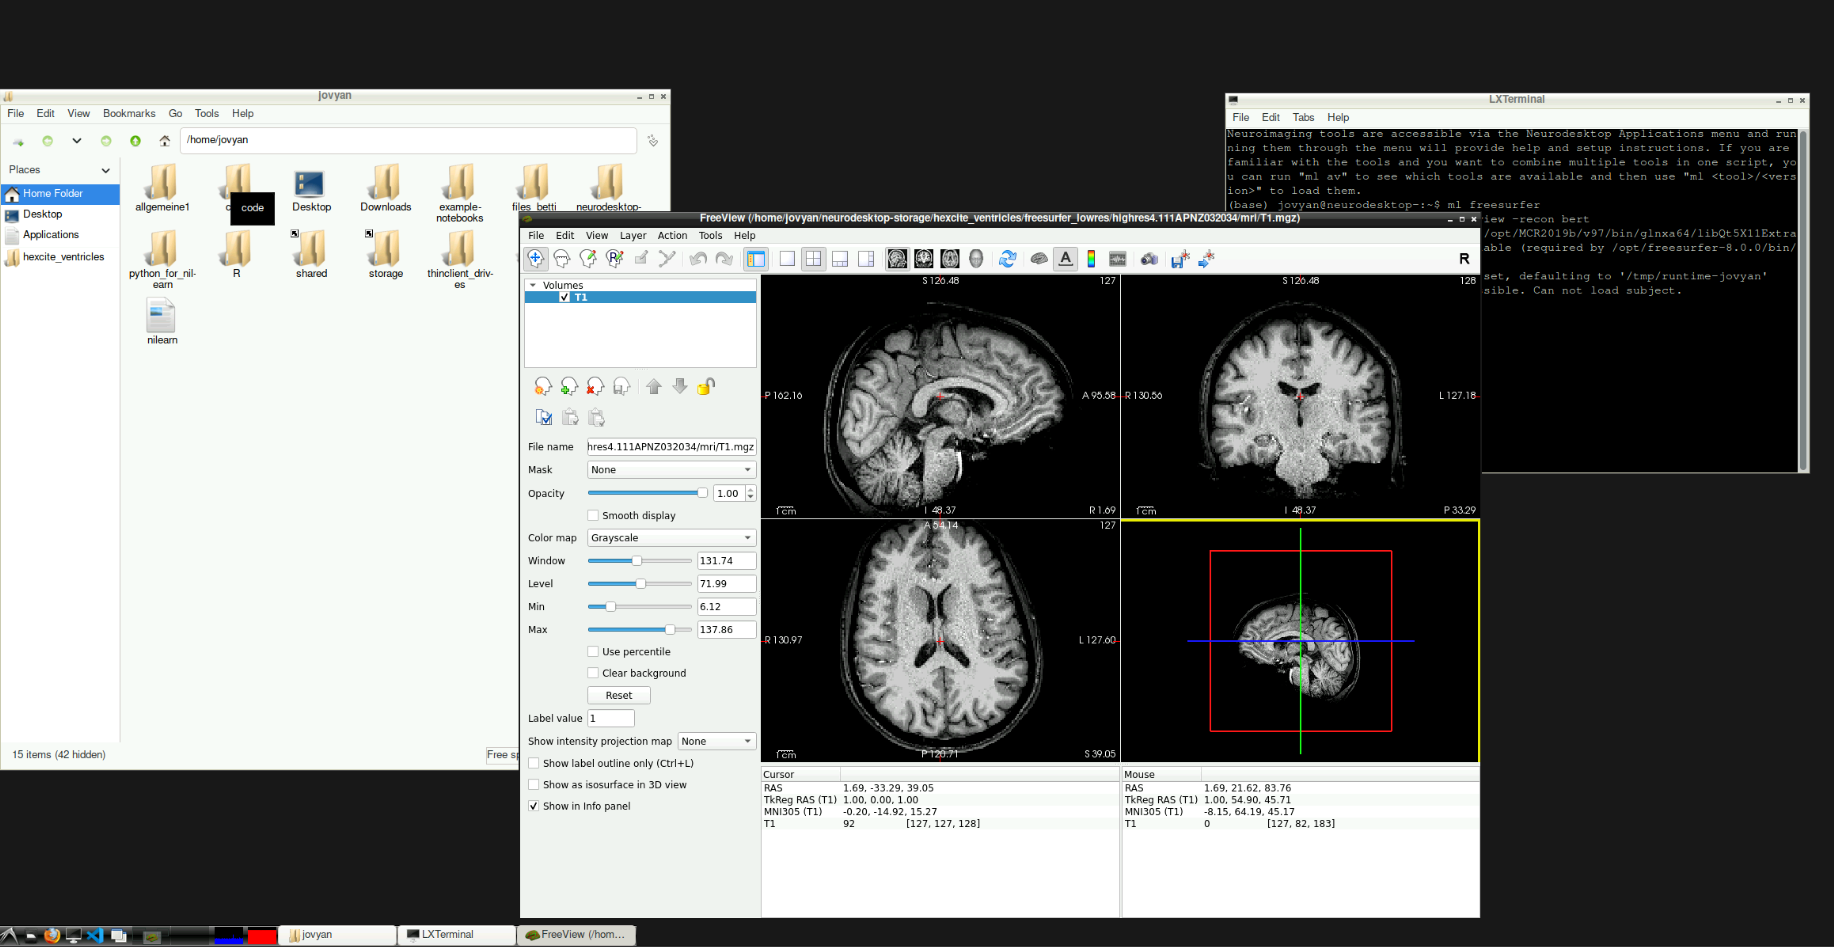
Task: Select Applications in Places sidebar
Action: tap(60, 235)
